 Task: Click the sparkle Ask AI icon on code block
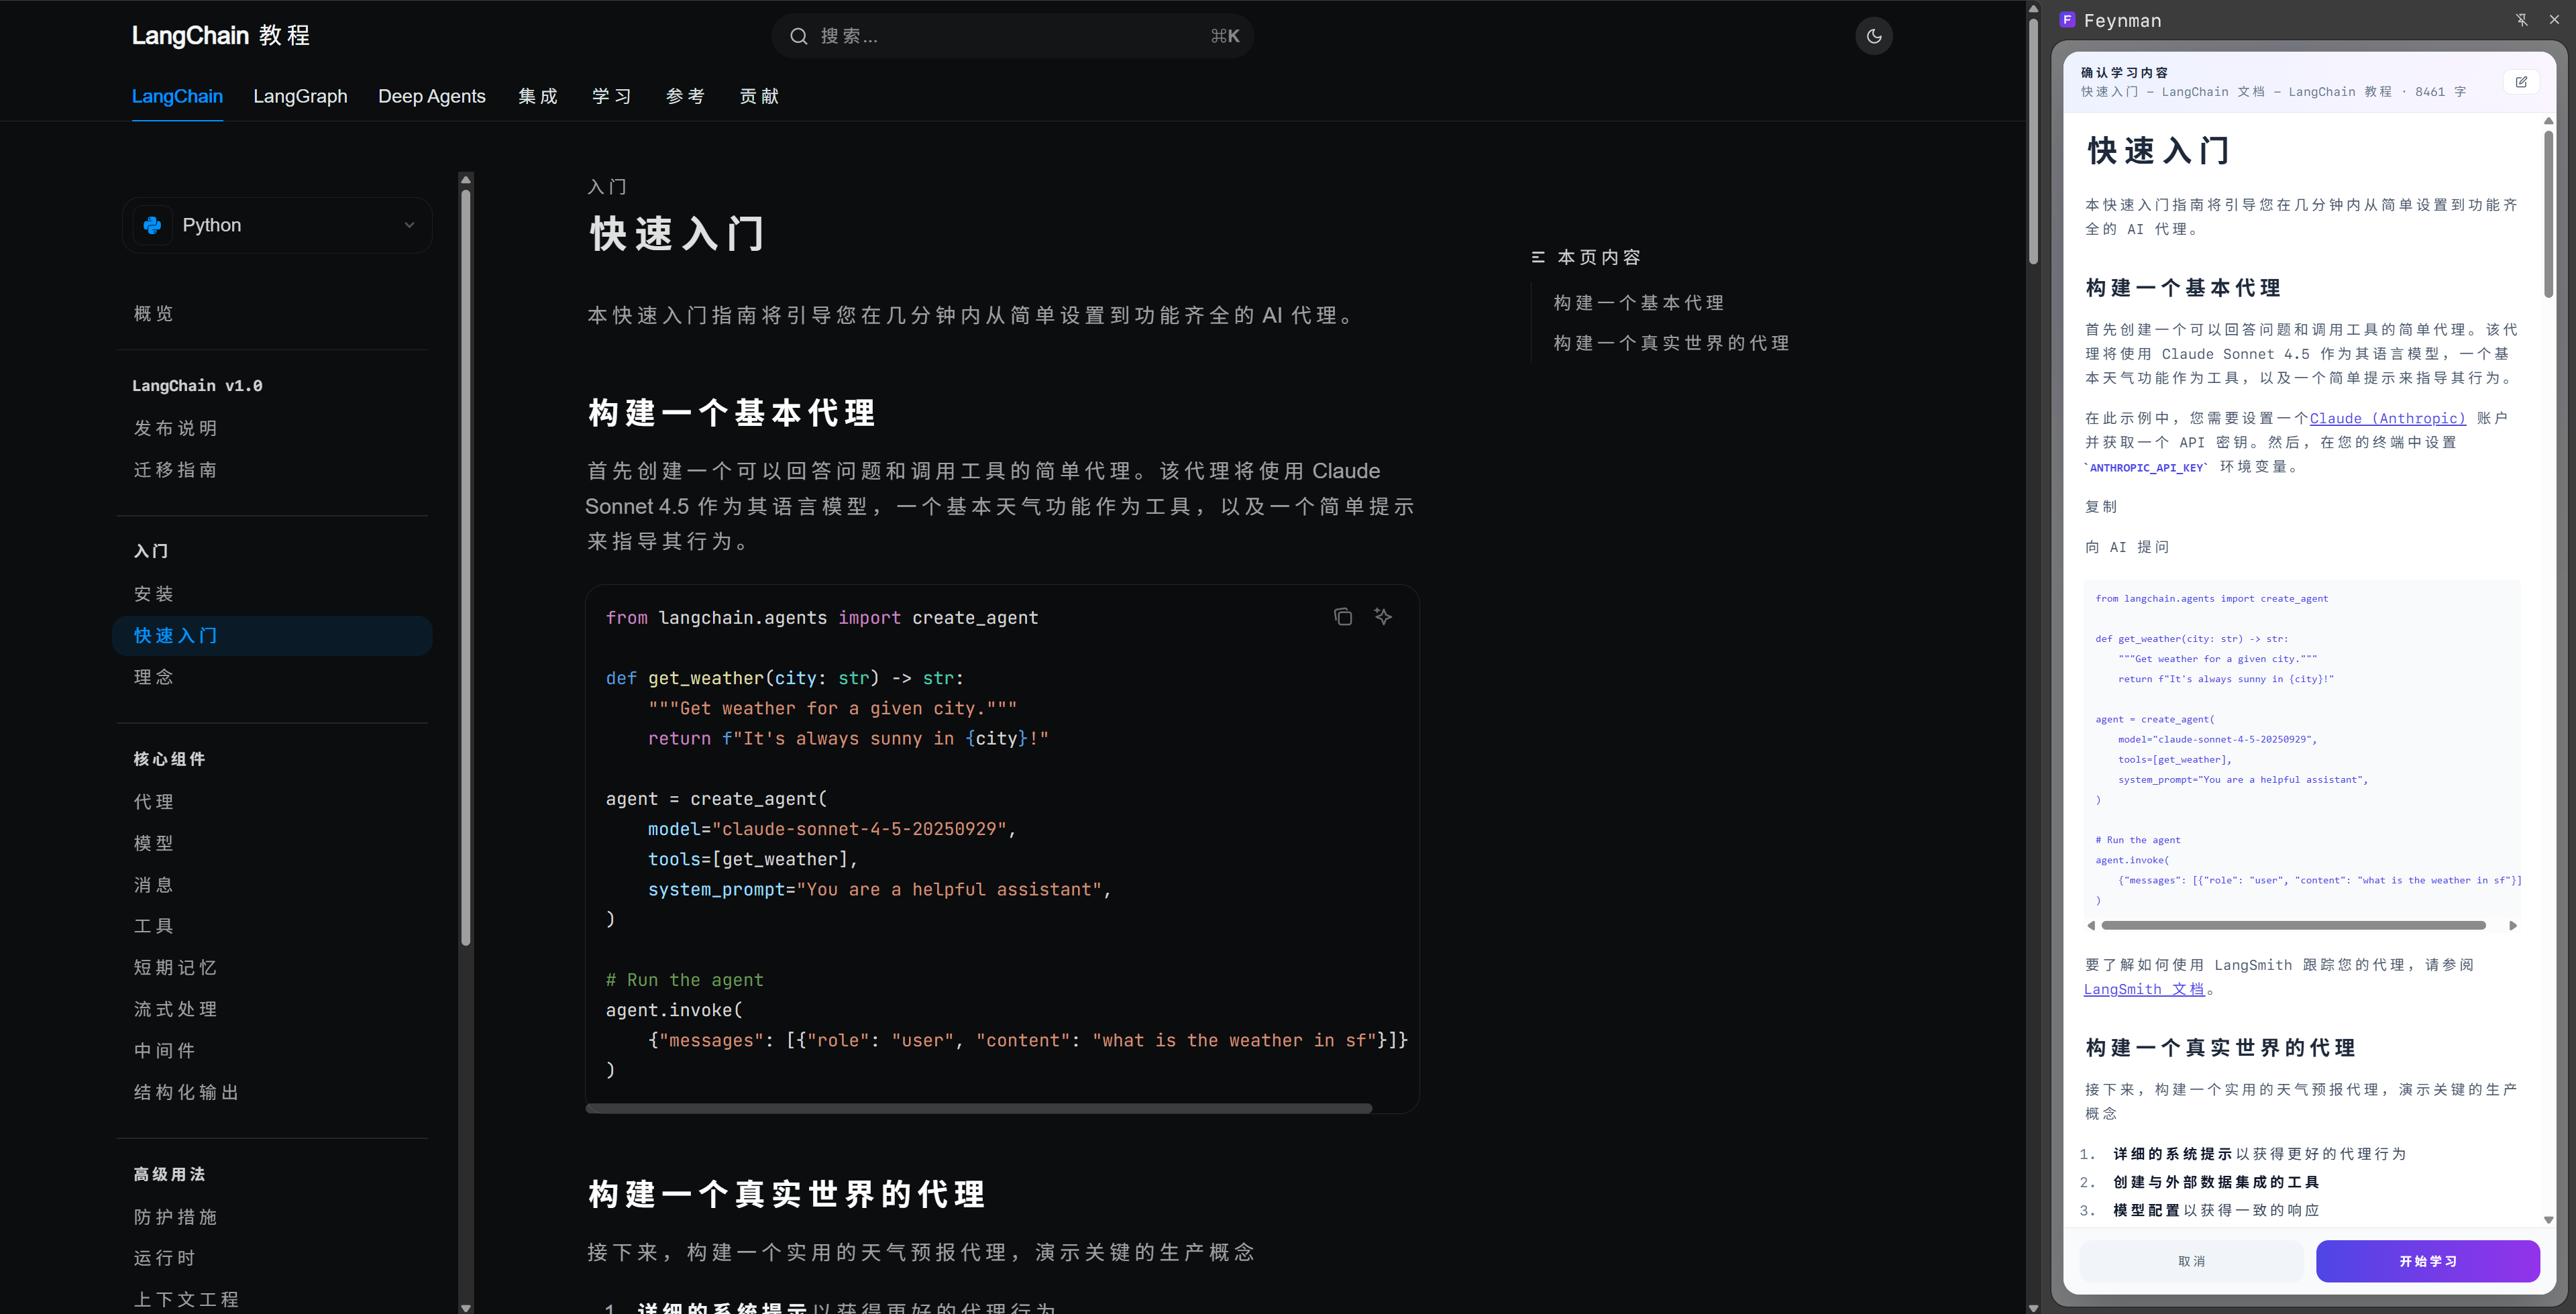(1383, 617)
